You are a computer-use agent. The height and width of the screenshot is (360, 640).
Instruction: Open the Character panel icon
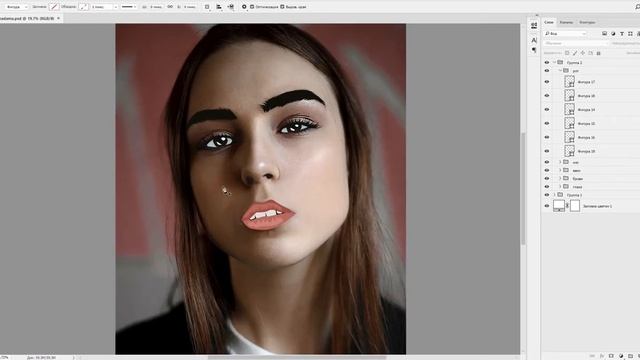(x=534, y=40)
